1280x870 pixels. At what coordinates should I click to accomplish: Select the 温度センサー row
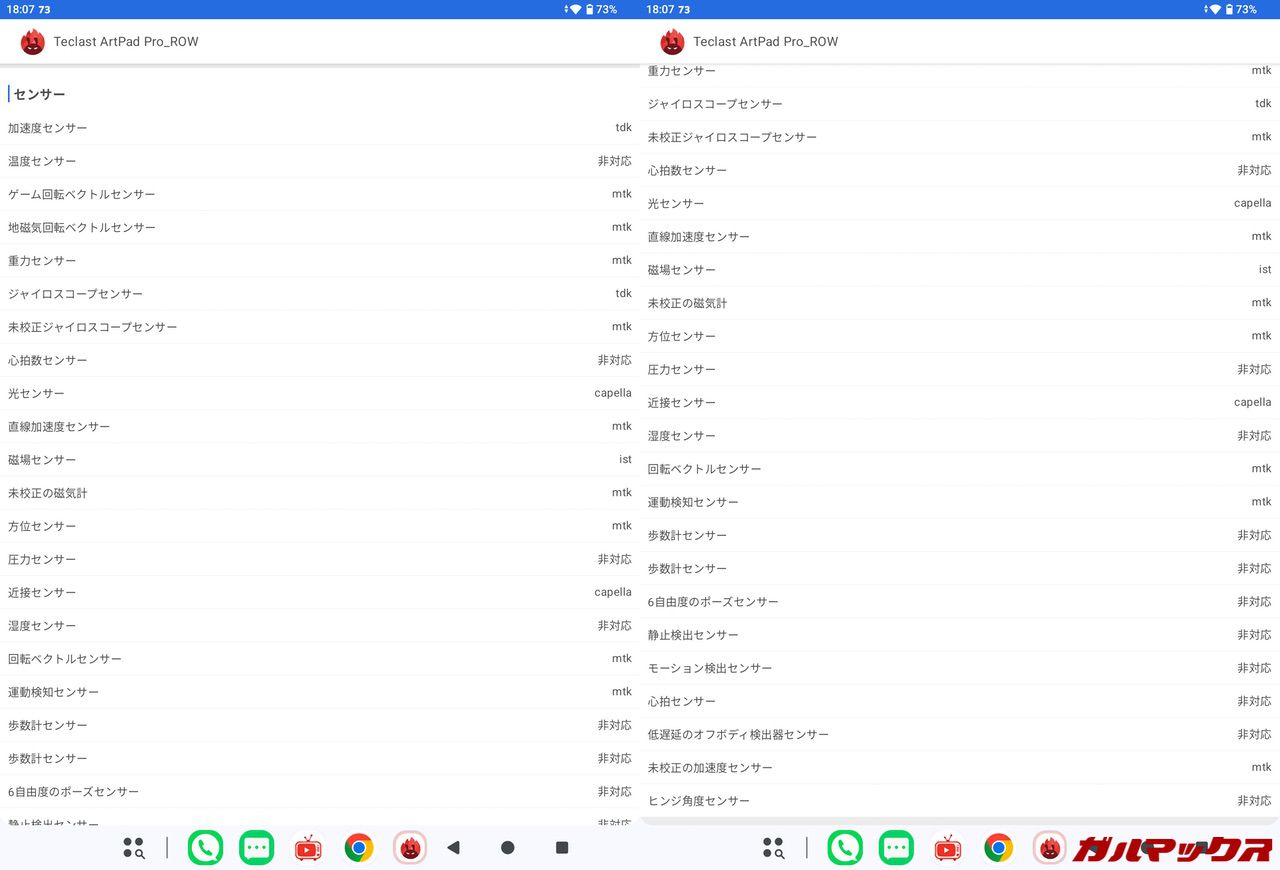pos(320,161)
